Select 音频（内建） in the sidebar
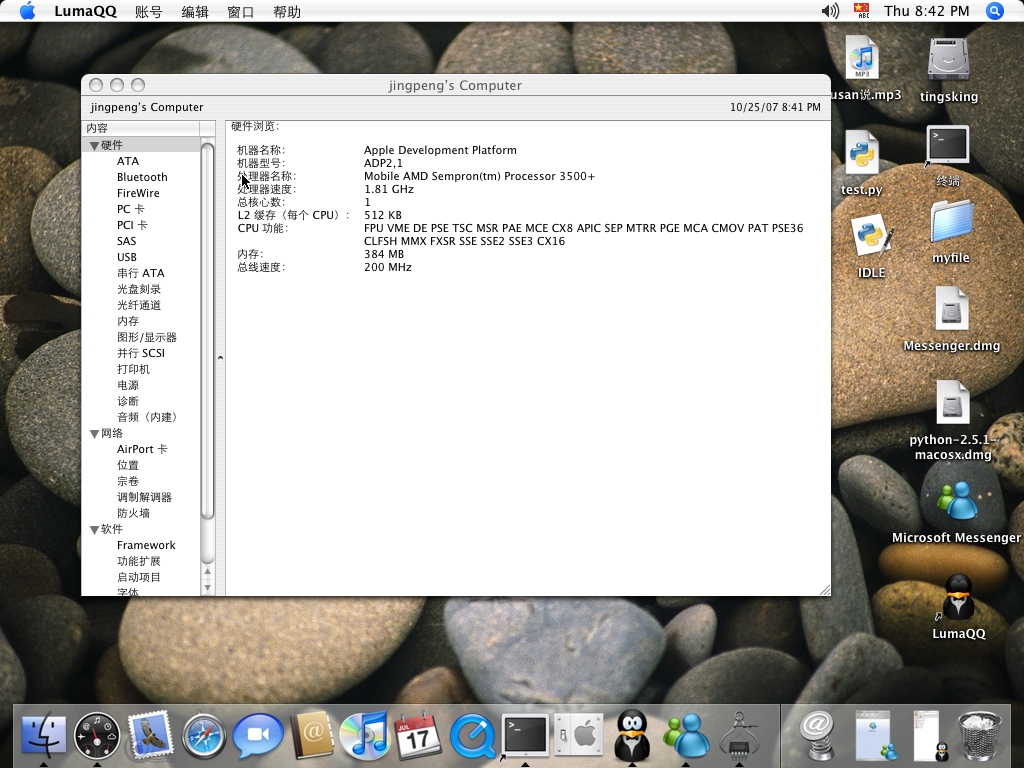 tap(148, 417)
